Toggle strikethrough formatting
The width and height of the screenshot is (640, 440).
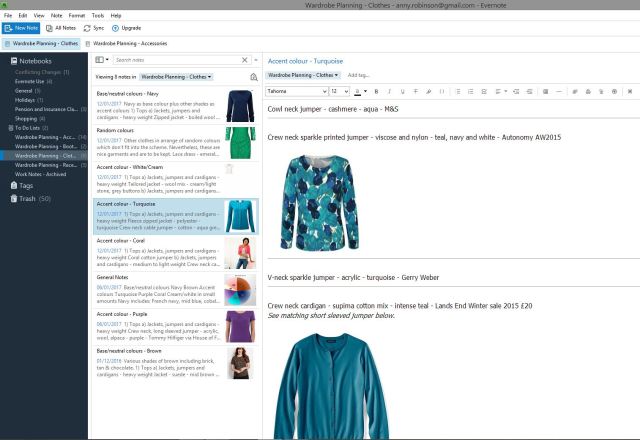coord(416,91)
